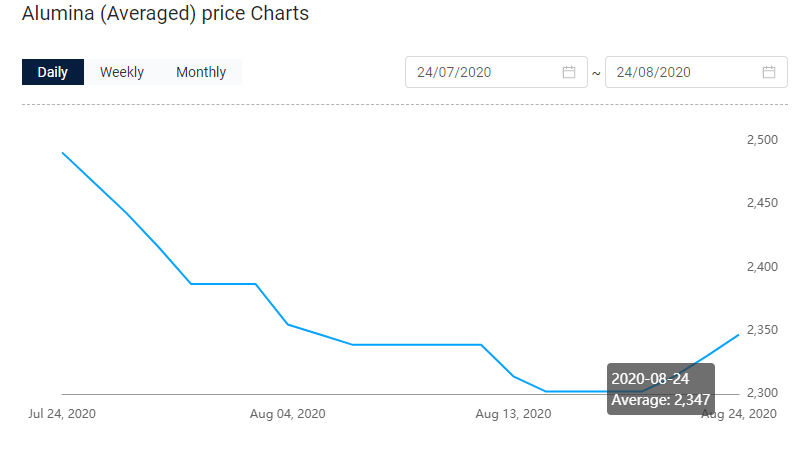
Task: Click the Aug 04, 2020 x-axis label
Action: (287, 414)
